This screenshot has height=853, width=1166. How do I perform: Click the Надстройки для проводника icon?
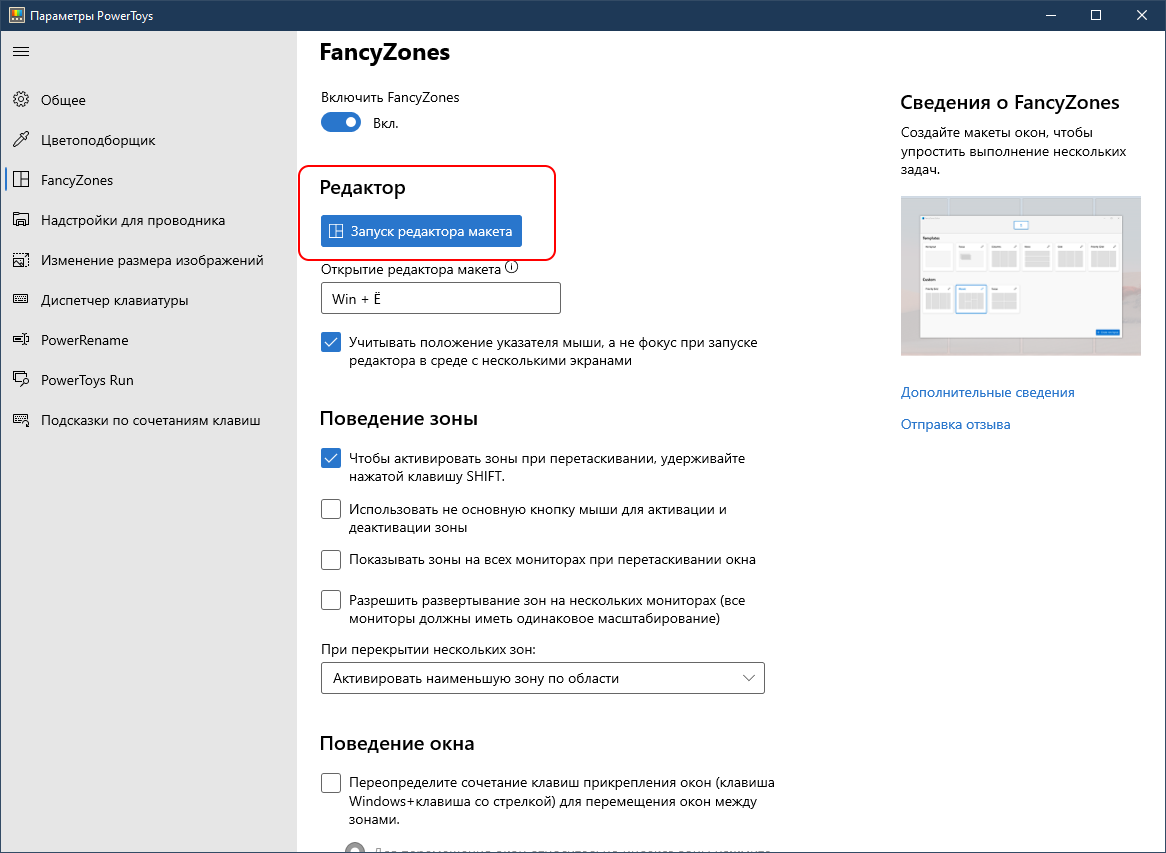[x=21, y=220]
